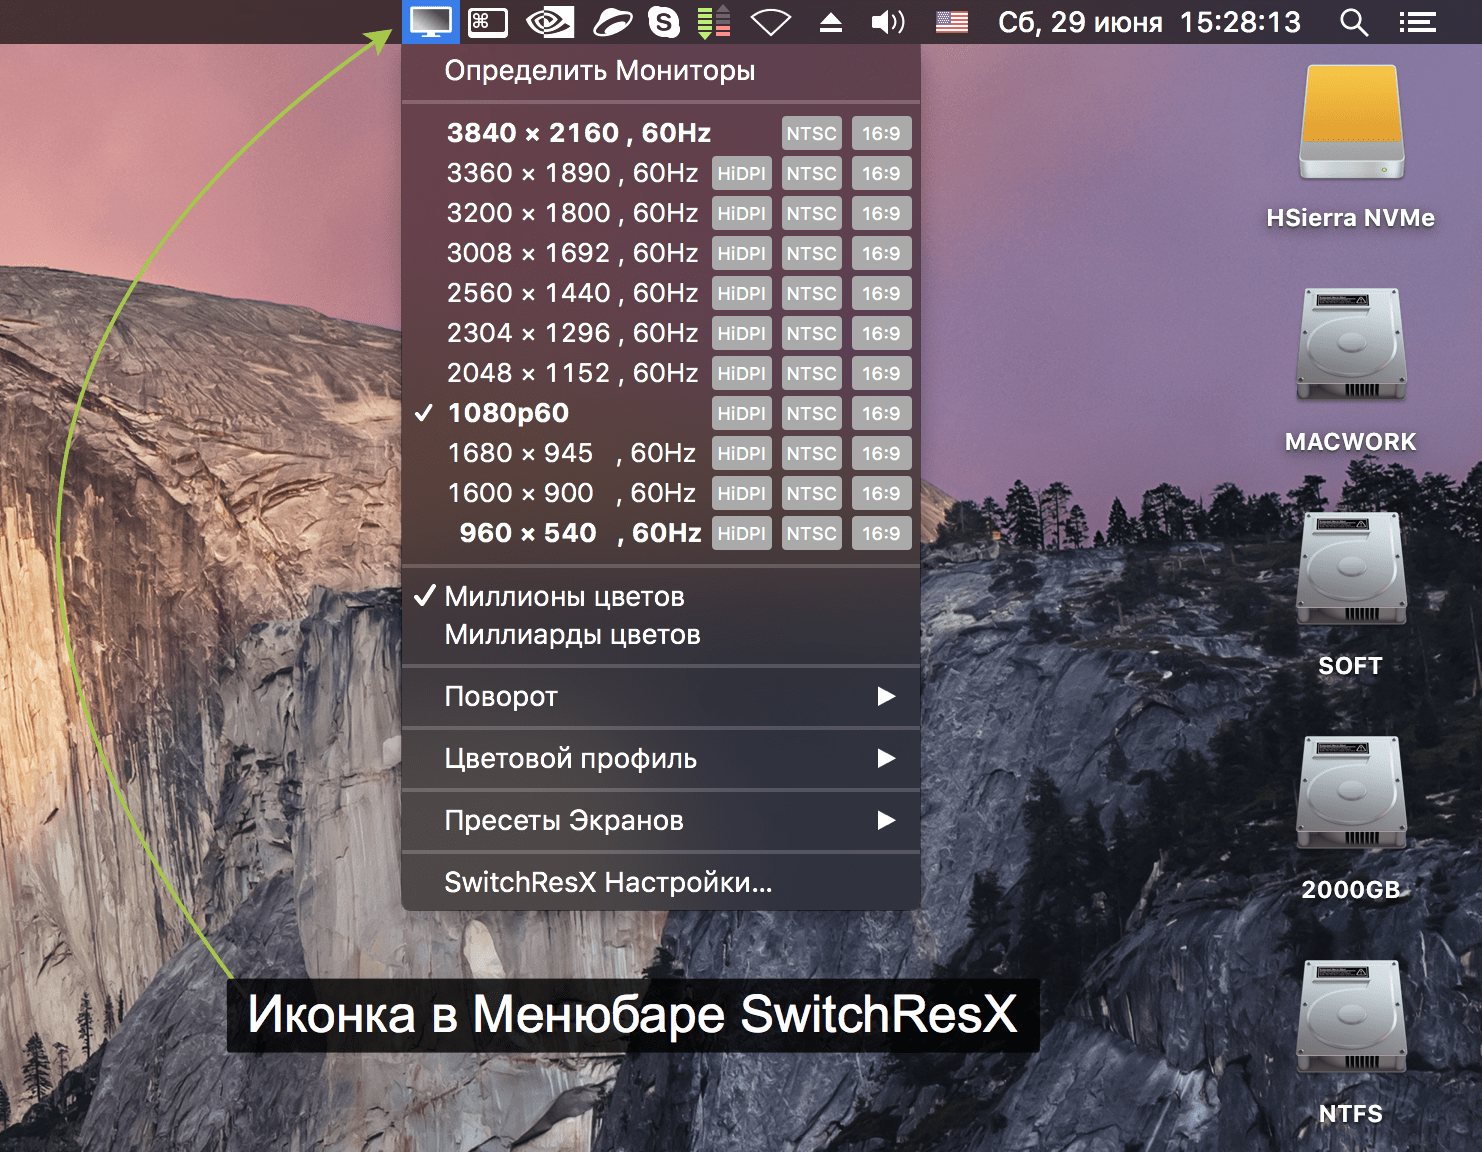Viewport: 1482px width, 1152px height.
Task: Select 2560 × 1440, 60Hz resolution
Action: (x=660, y=293)
